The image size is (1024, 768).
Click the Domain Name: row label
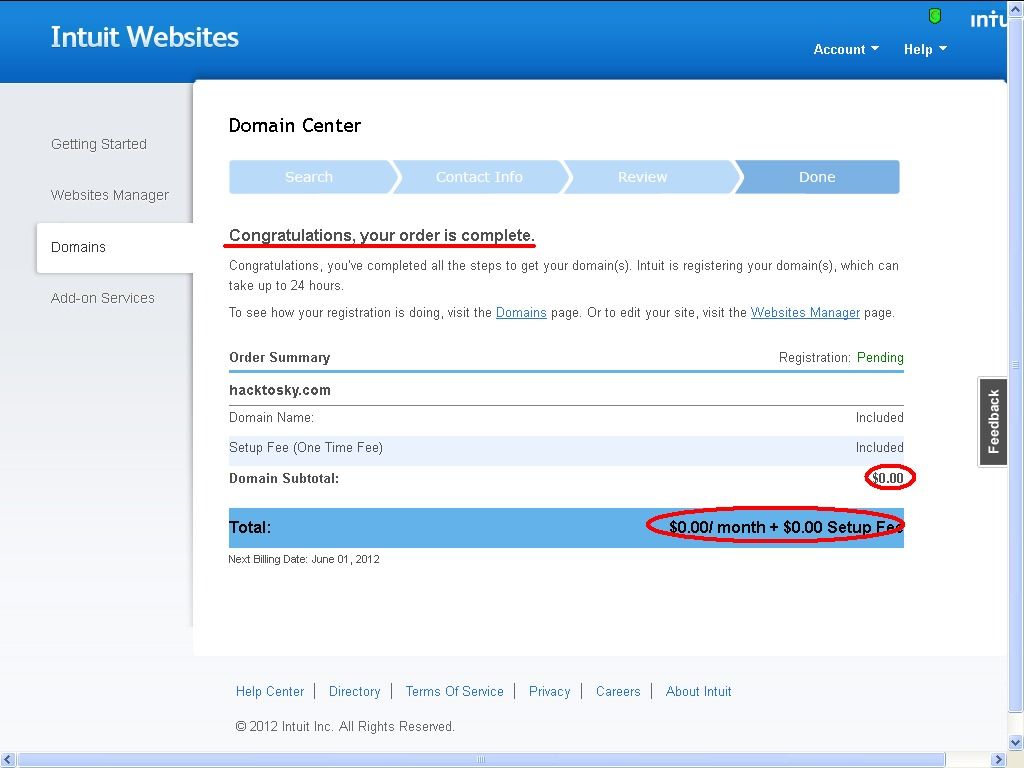[271, 417]
